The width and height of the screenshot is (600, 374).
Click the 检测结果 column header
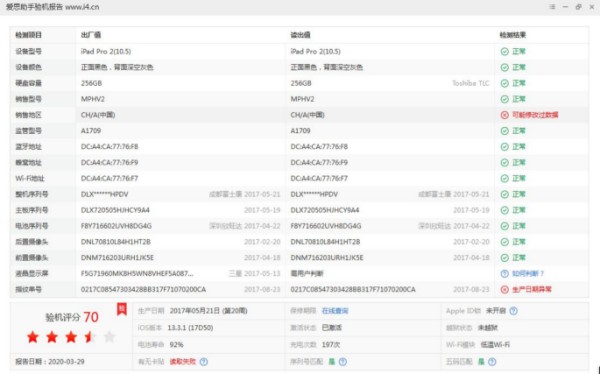click(x=513, y=35)
